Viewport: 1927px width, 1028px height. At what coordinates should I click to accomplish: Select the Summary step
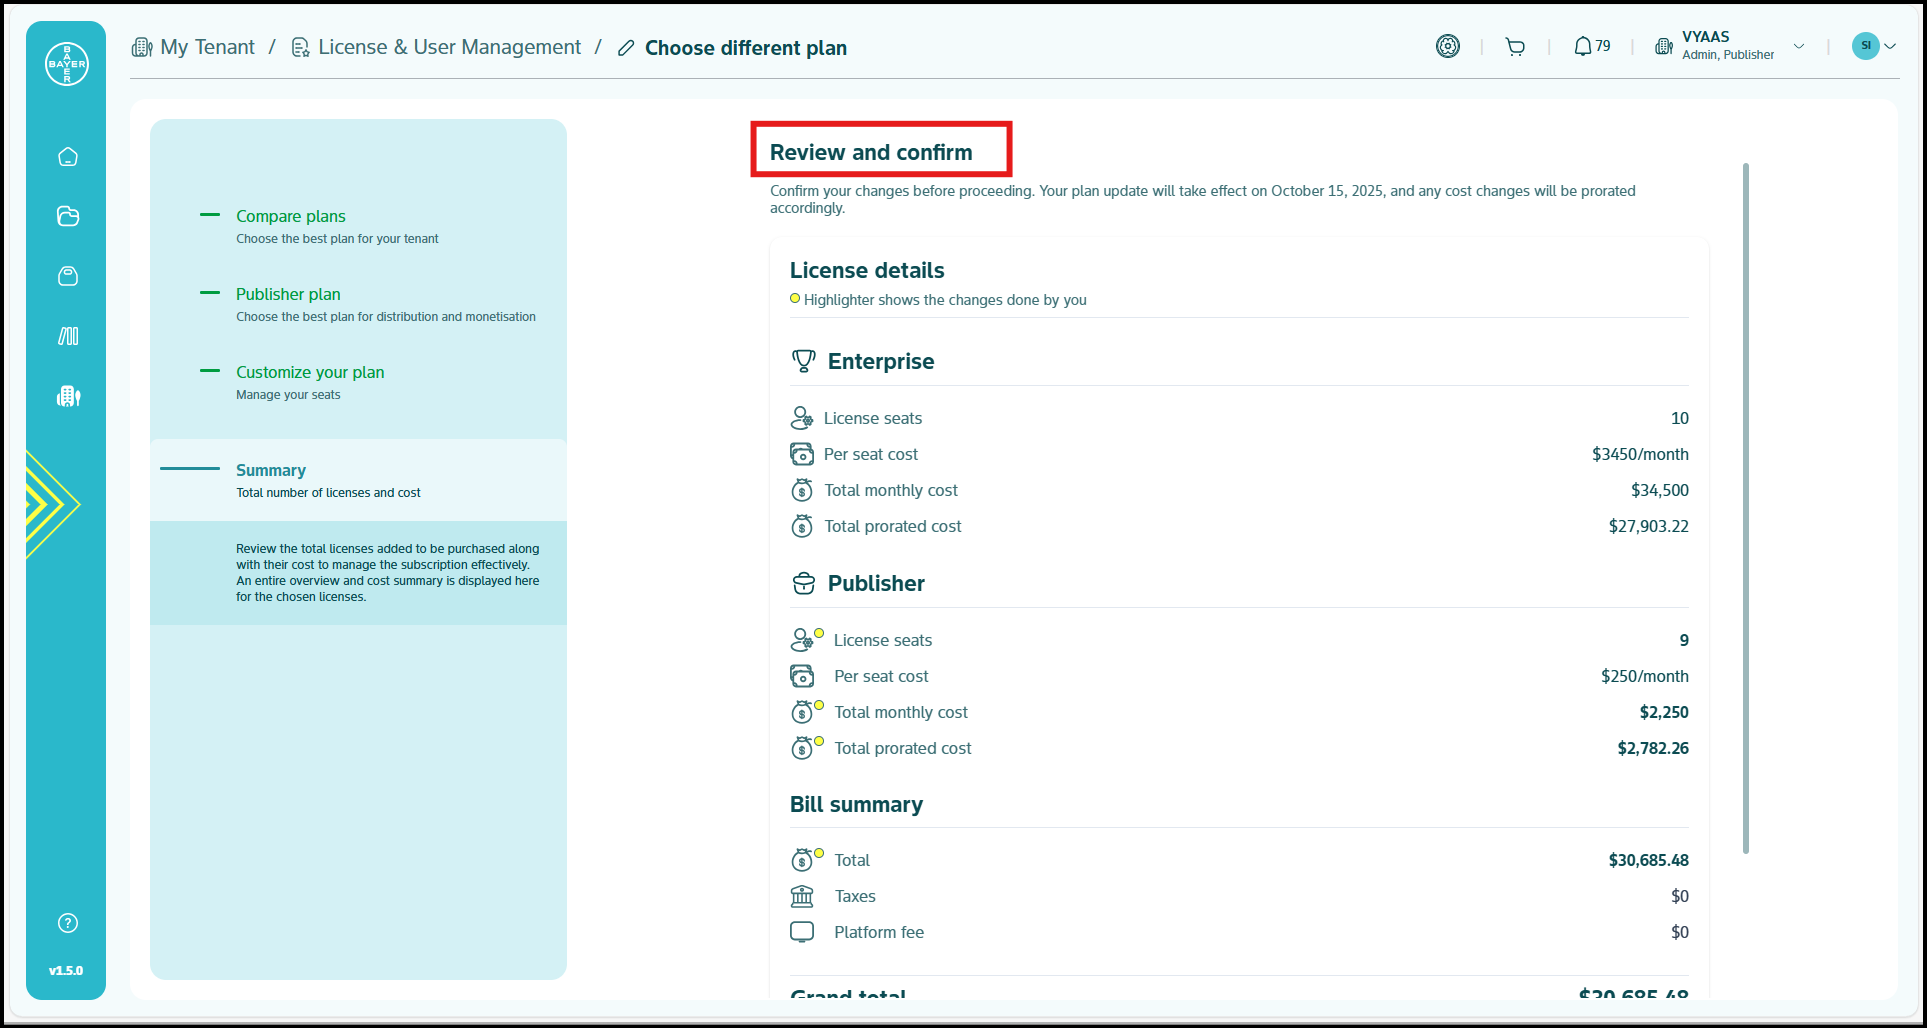[x=271, y=470]
